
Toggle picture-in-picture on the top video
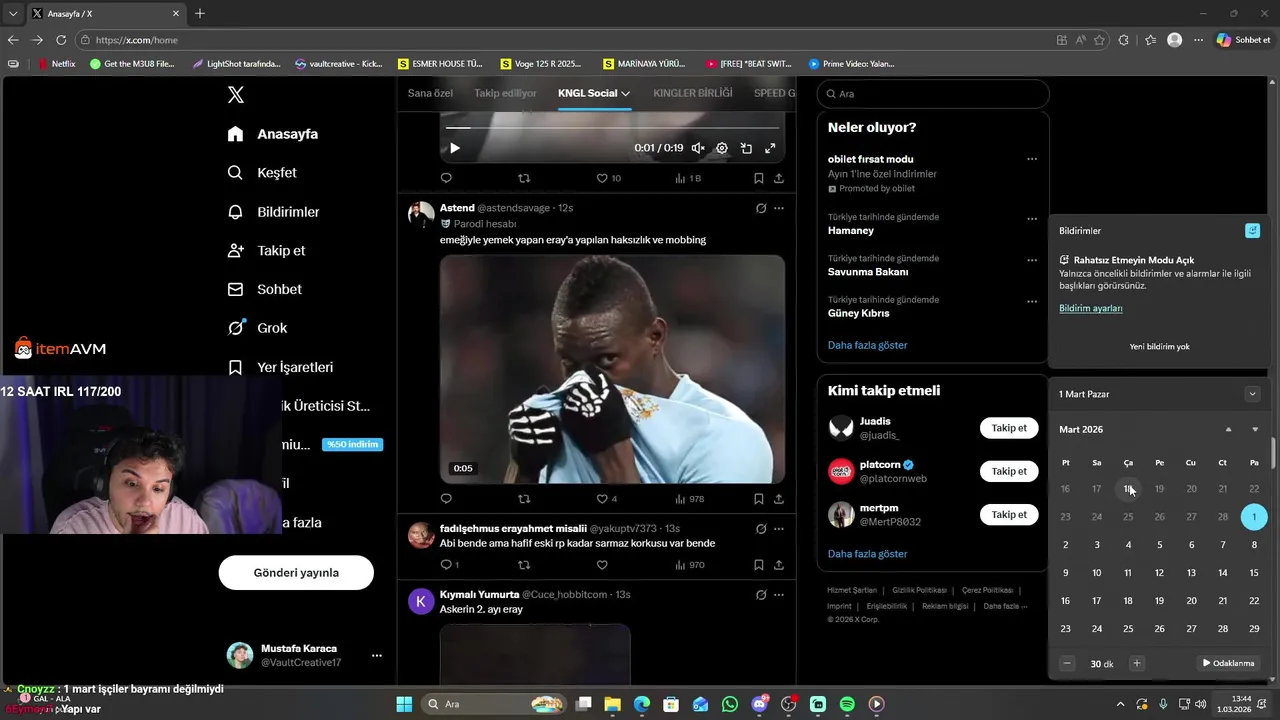click(746, 148)
